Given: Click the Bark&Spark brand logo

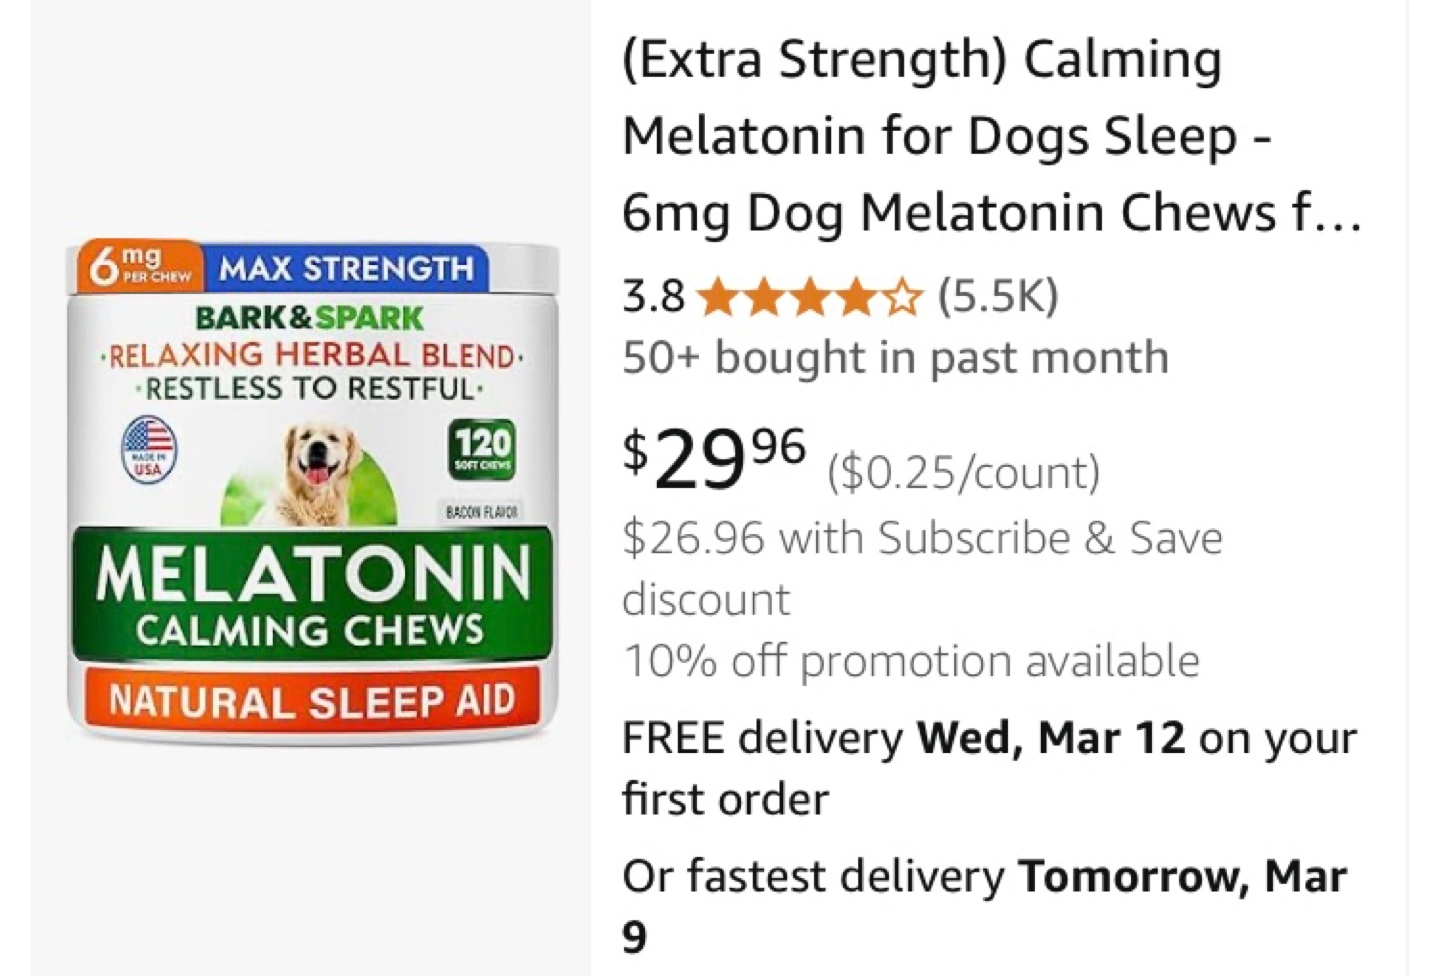Looking at the screenshot, I should 310,318.
